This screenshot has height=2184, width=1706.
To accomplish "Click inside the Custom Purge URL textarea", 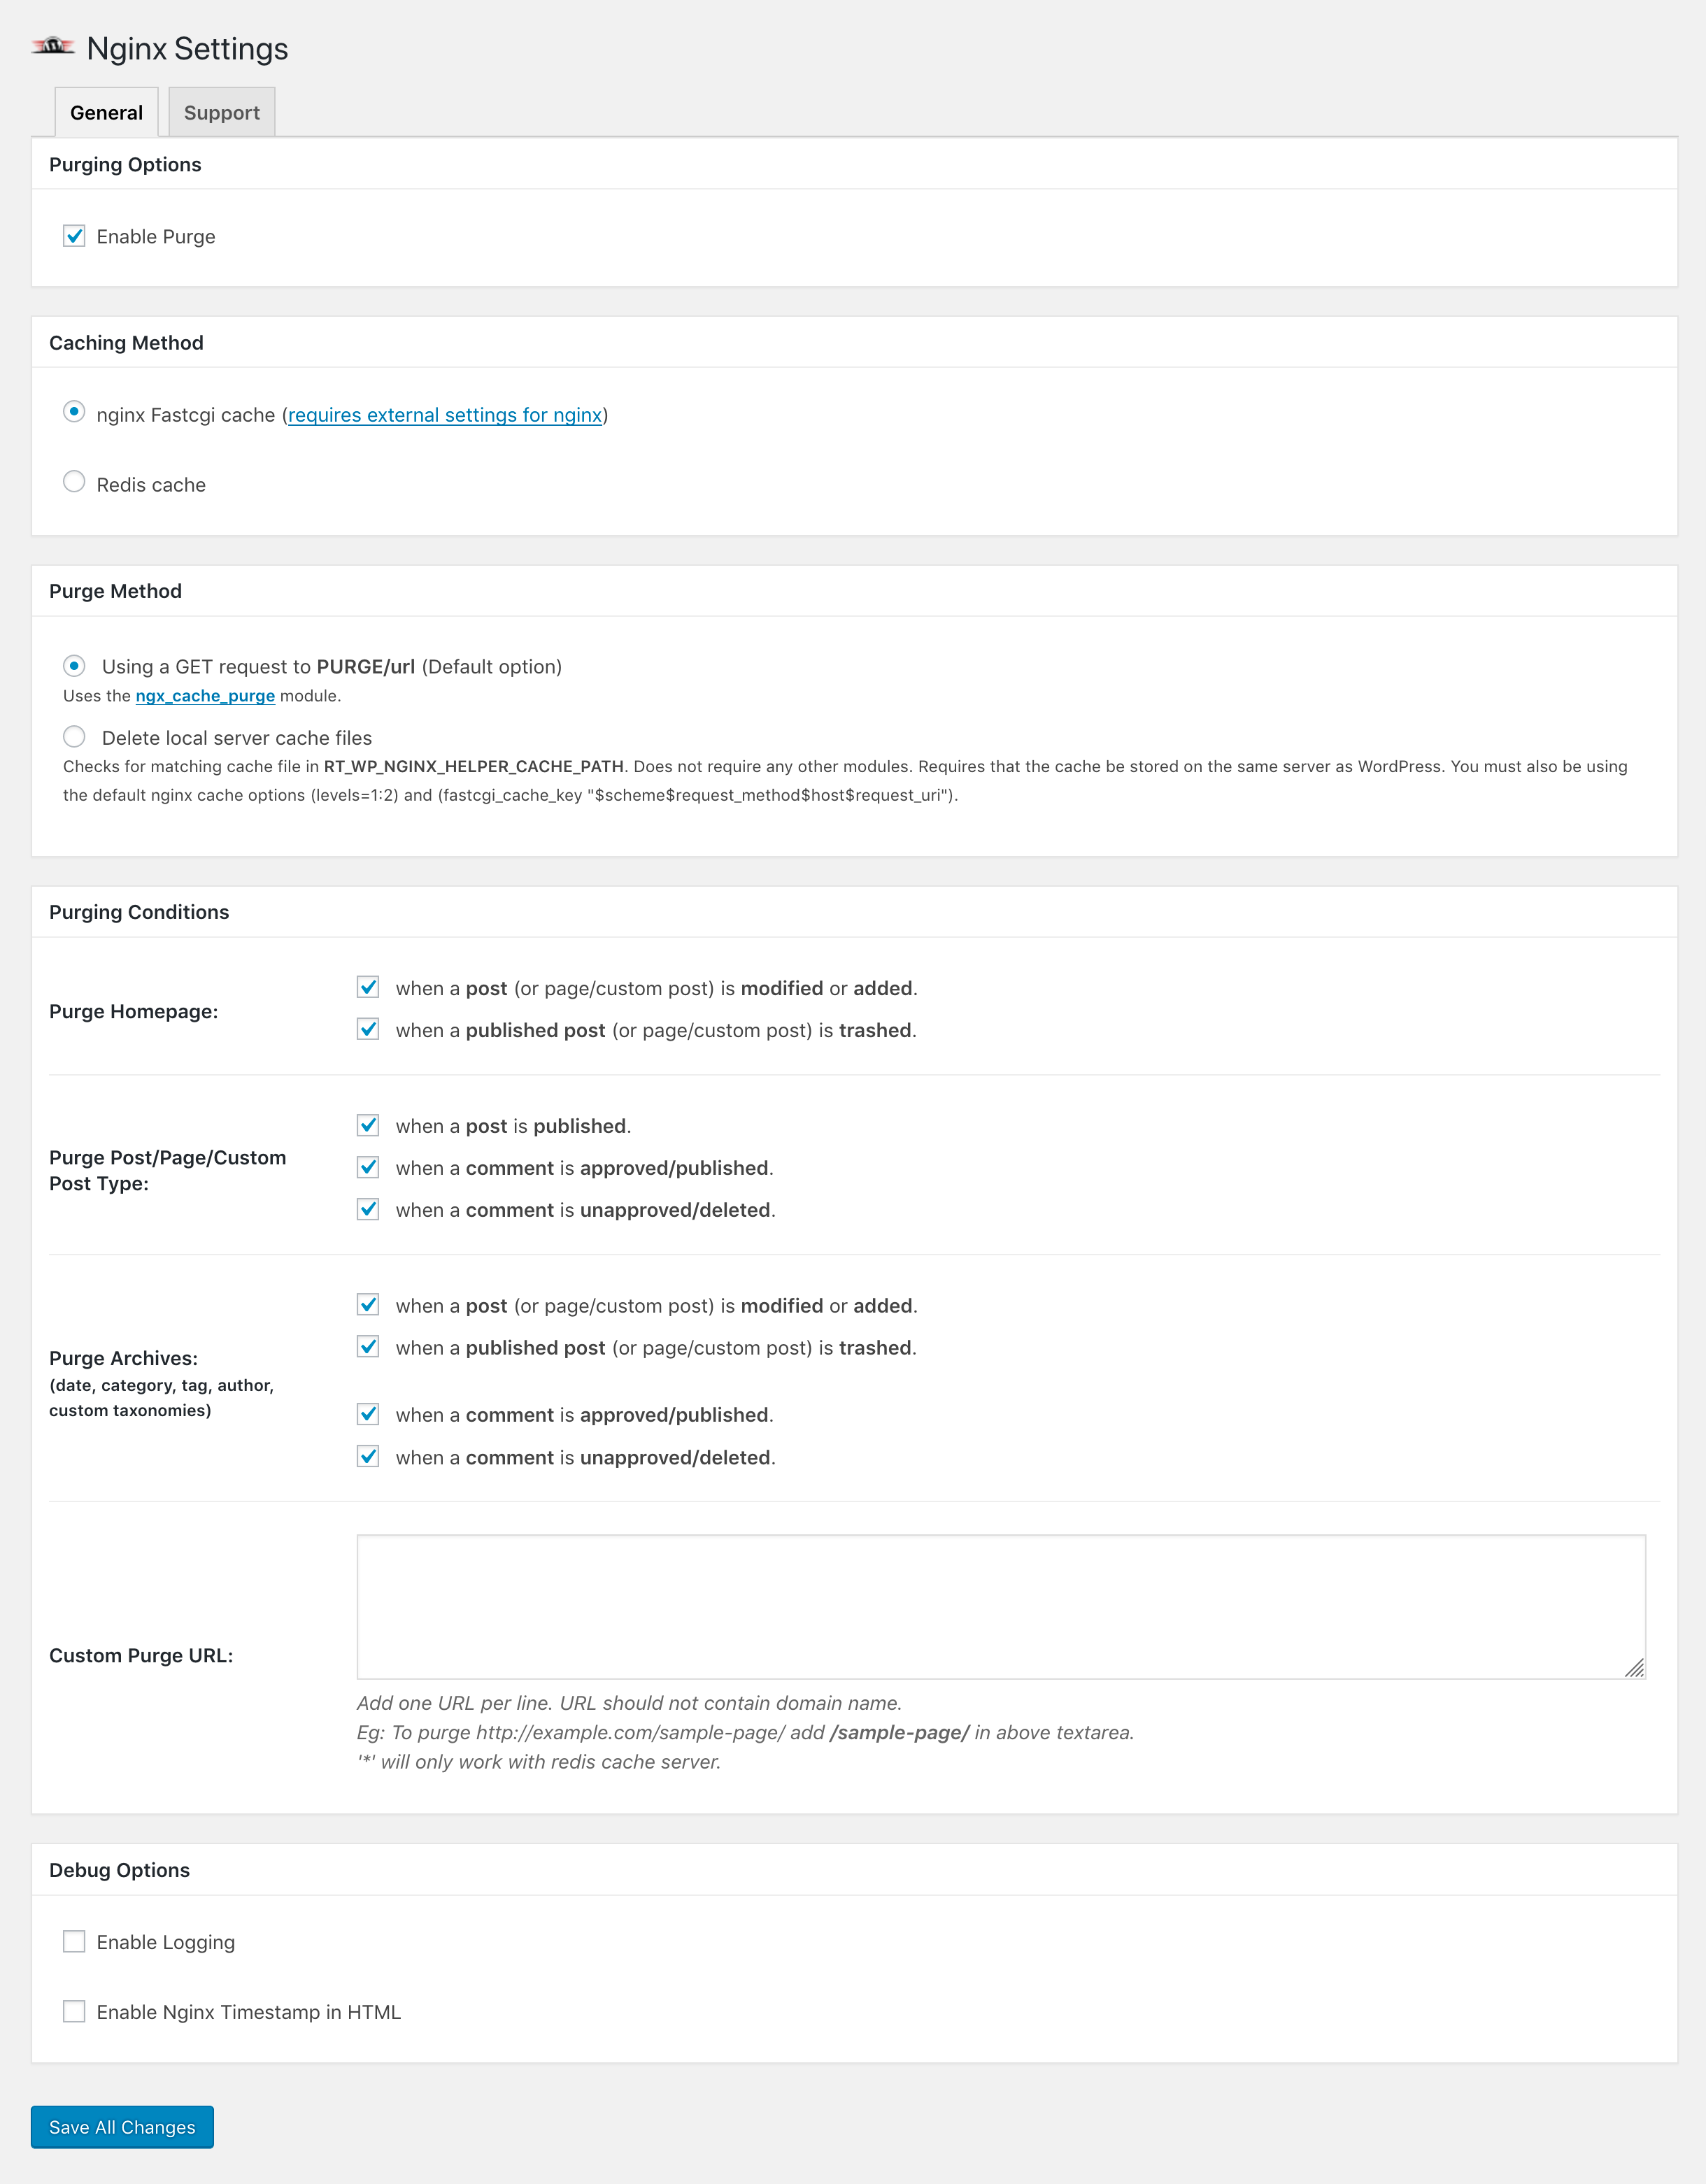I will click(1001, 1607).
